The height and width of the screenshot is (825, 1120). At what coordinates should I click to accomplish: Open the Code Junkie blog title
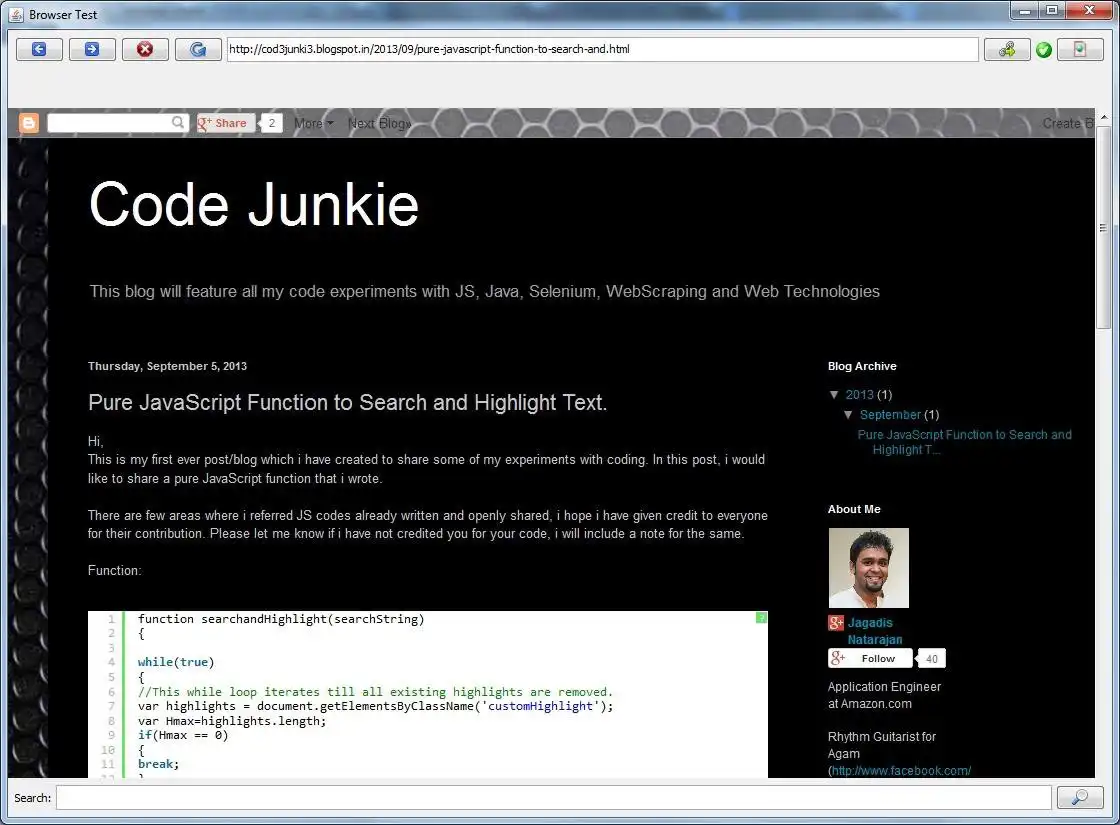pyautogui.click(x=254, y=204)
